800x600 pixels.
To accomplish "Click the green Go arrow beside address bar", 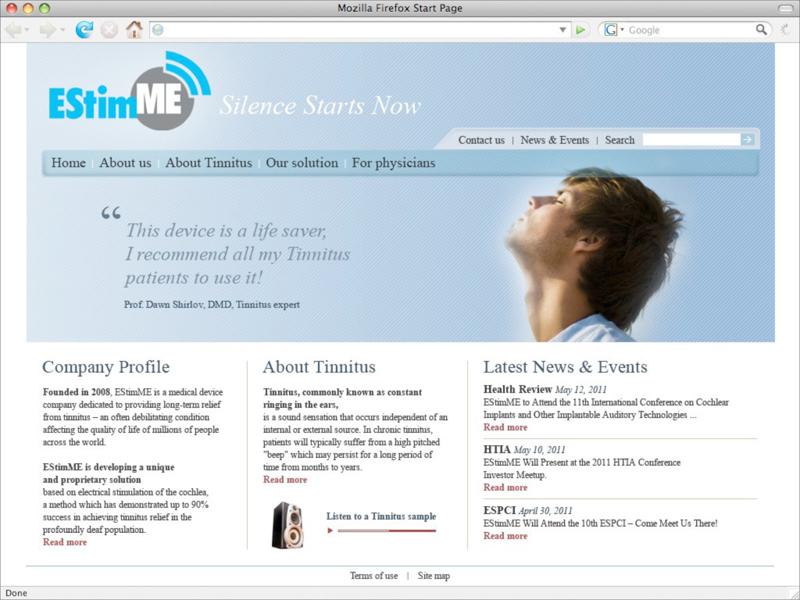I will pos(580,30).
